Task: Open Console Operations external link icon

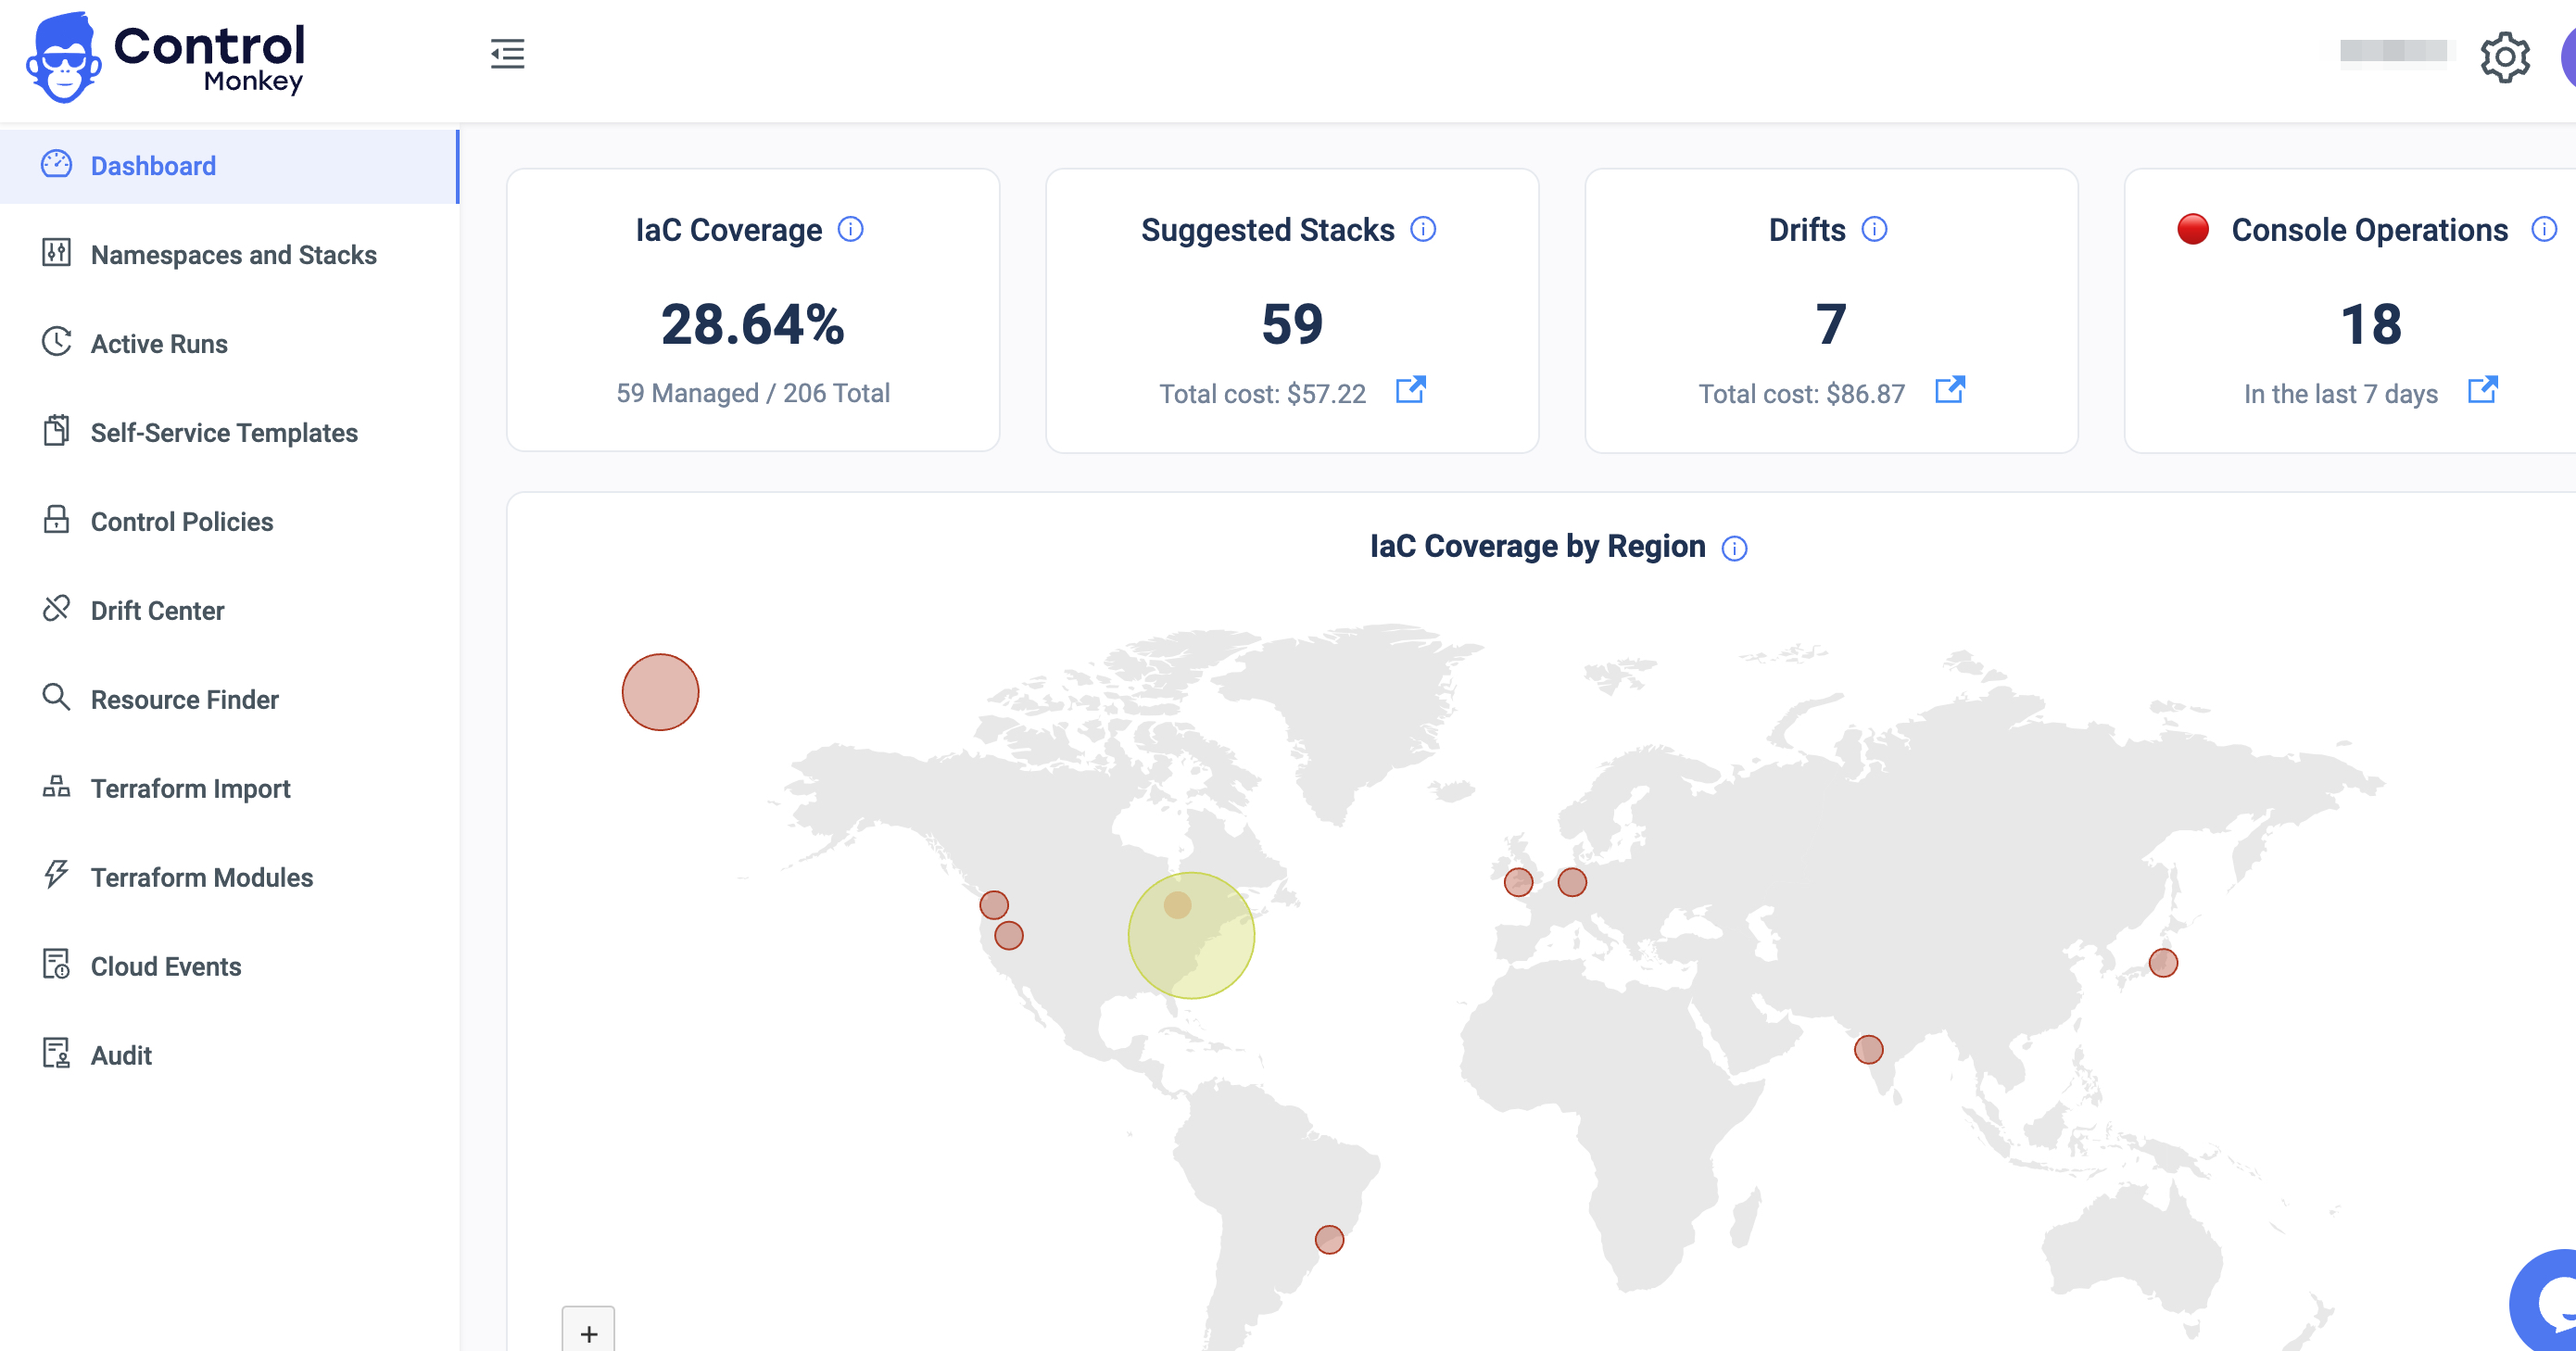Action: (2482, 389)
